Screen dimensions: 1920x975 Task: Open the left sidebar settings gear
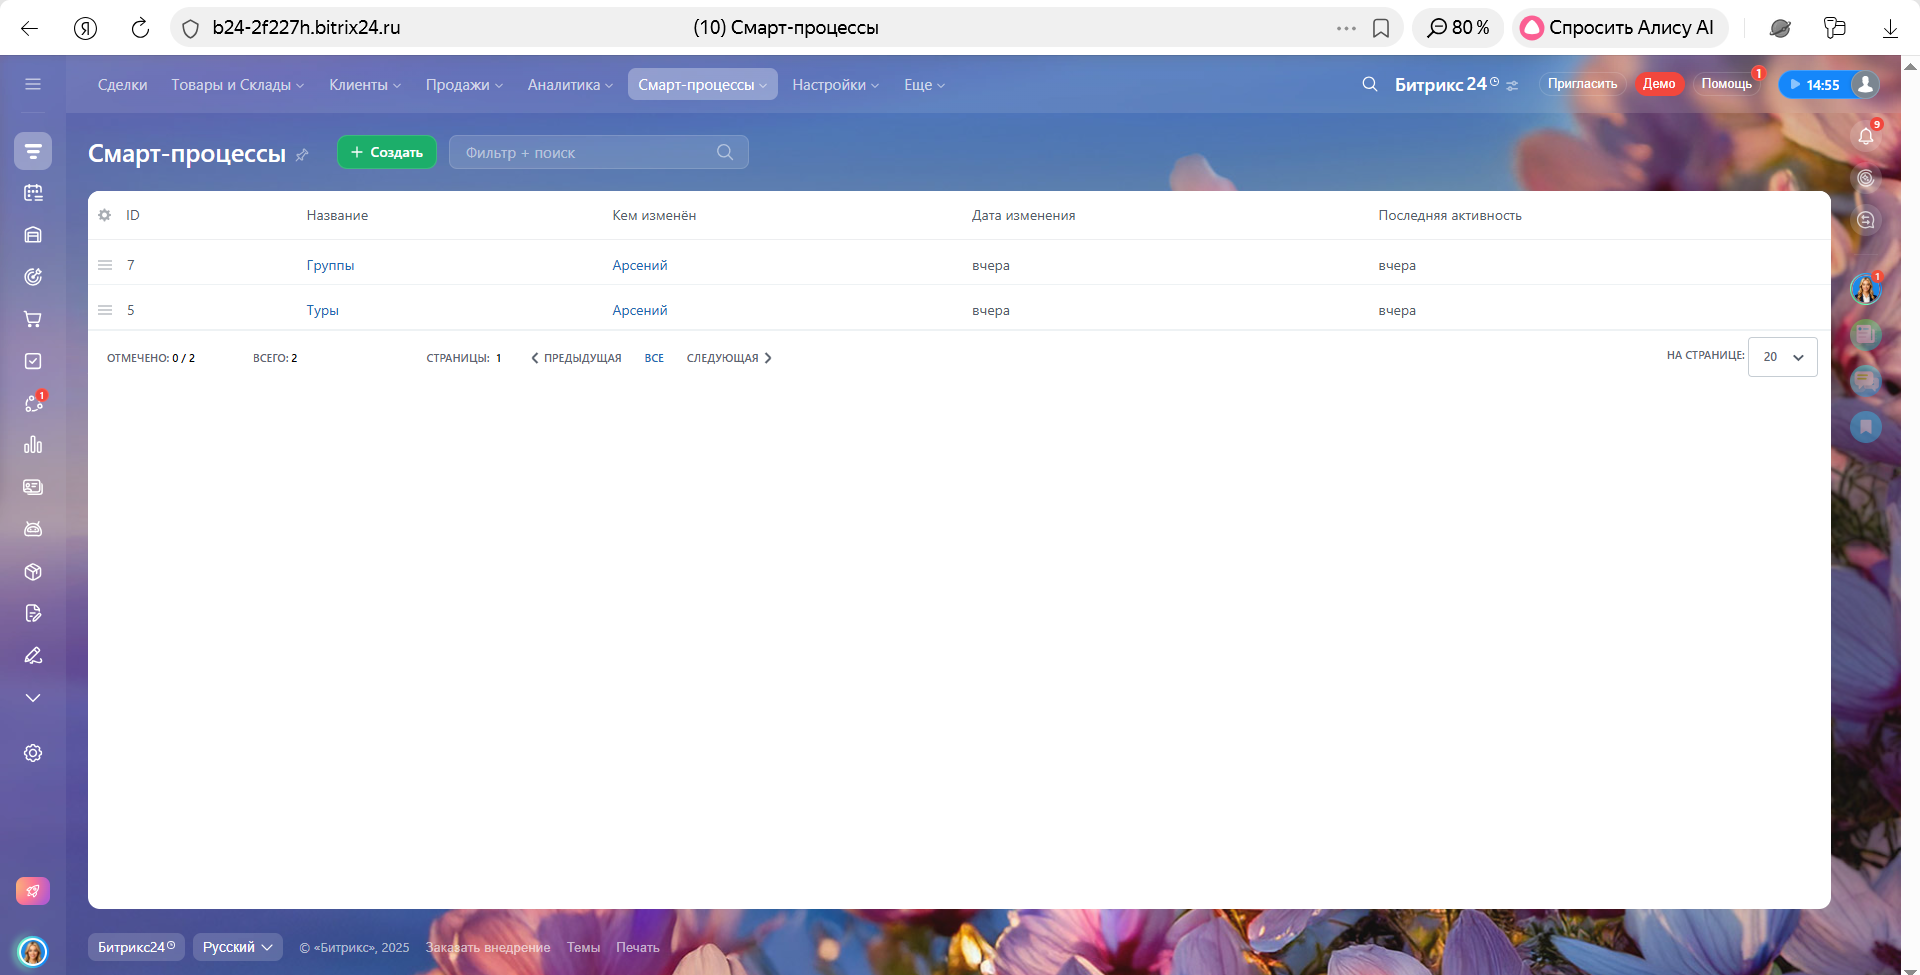[33, 753]
